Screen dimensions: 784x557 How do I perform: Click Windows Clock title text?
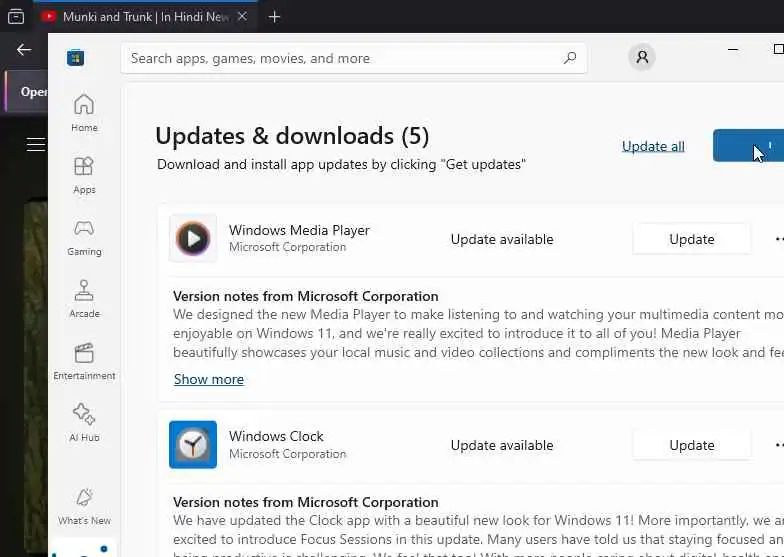[x=276, y=436]
